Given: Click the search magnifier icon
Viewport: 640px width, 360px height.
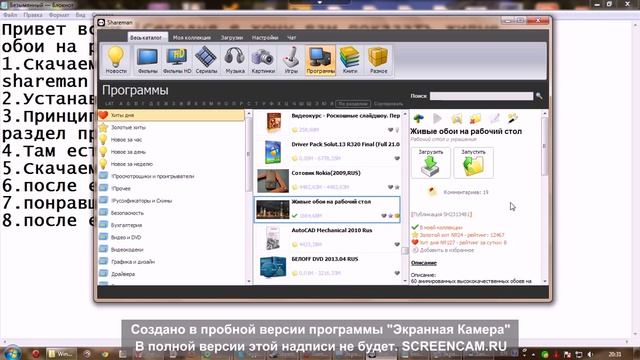Looking at the screenshot, I should 539,96.
